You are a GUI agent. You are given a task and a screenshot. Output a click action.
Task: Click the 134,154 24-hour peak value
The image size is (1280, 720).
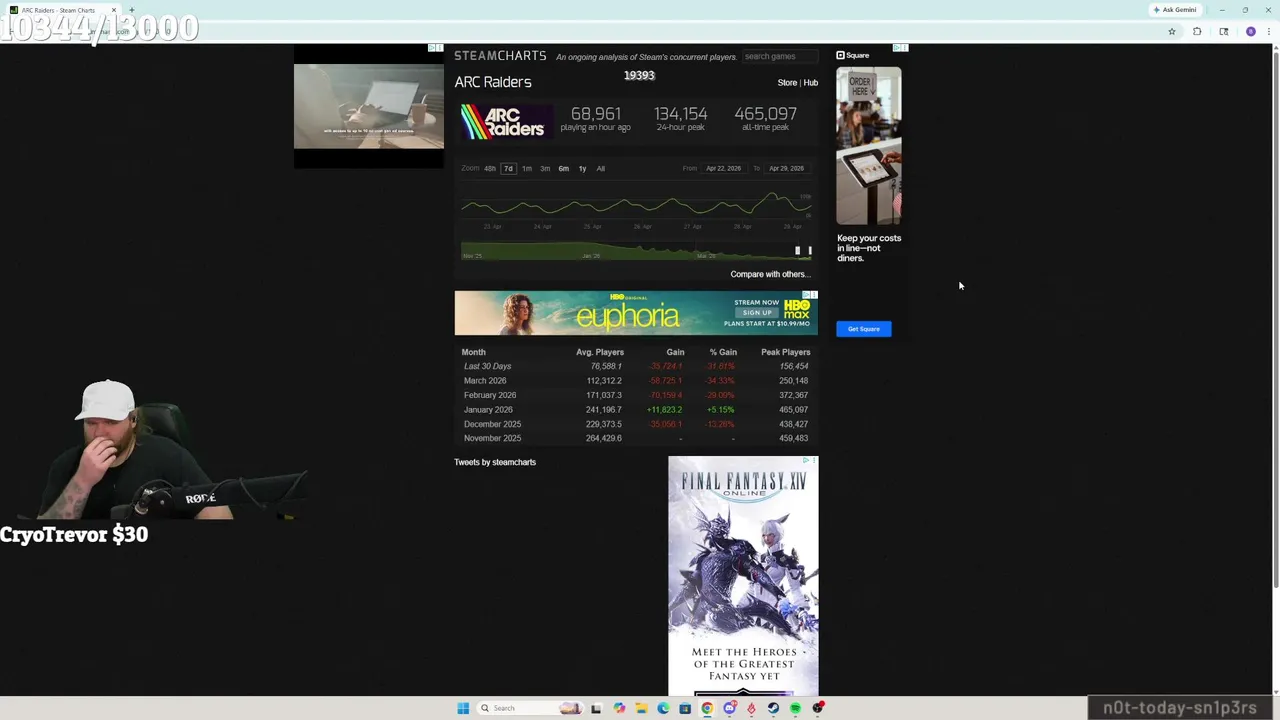point(680,114)
